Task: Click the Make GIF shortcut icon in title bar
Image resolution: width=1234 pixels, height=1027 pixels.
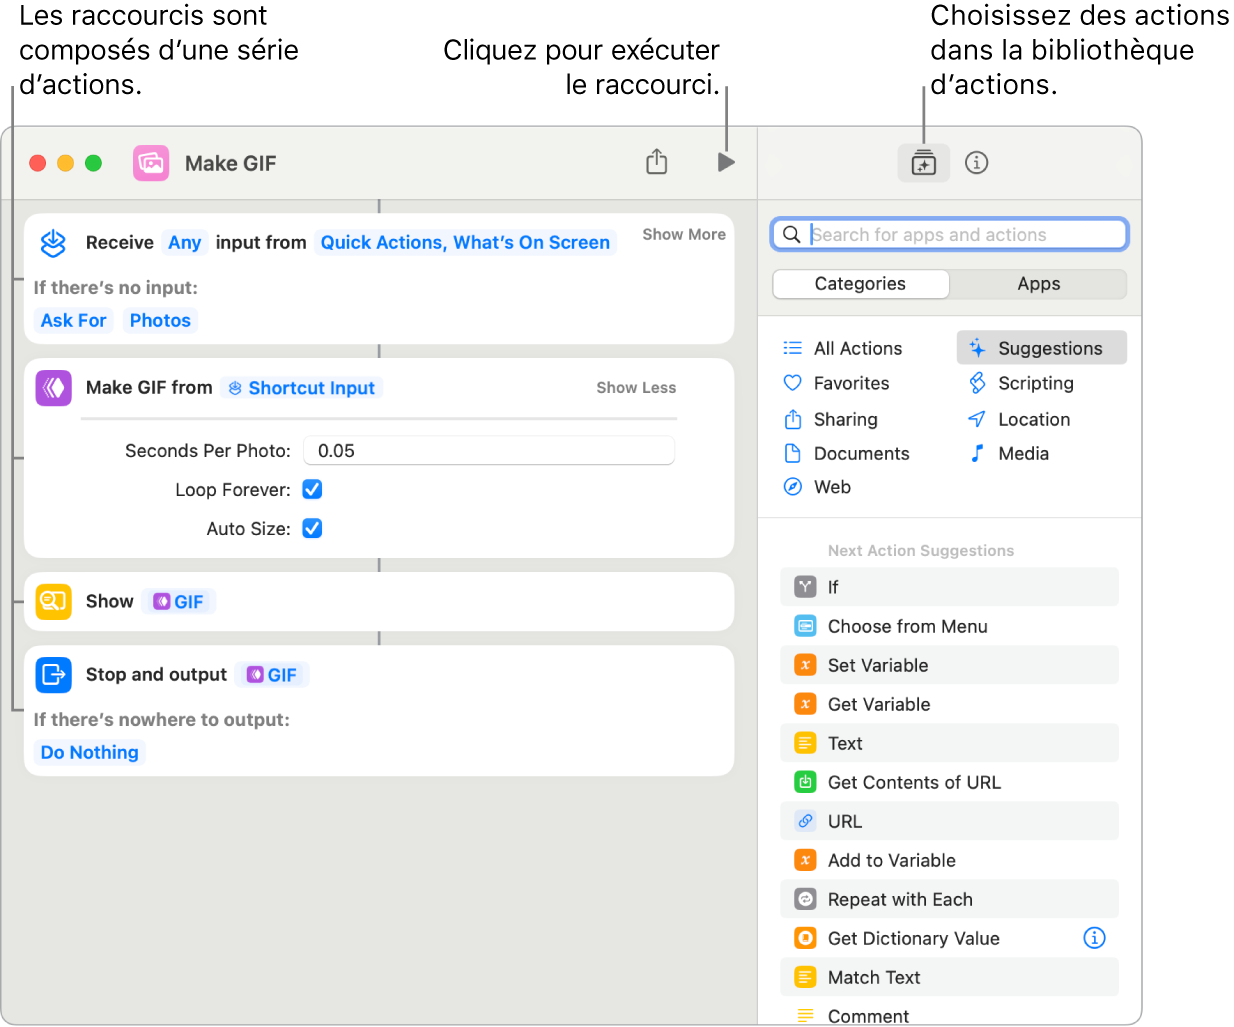Action: click(x=151, y=163)
